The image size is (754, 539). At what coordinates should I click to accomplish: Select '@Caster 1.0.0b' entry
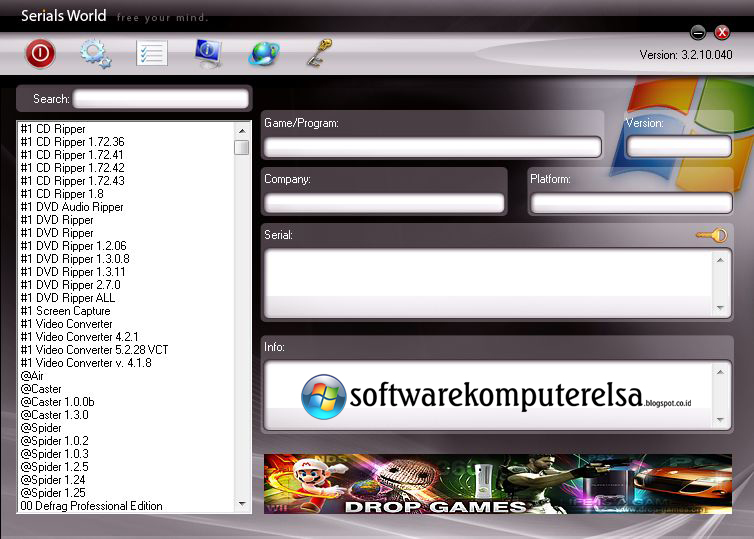(x=57, y=401)
